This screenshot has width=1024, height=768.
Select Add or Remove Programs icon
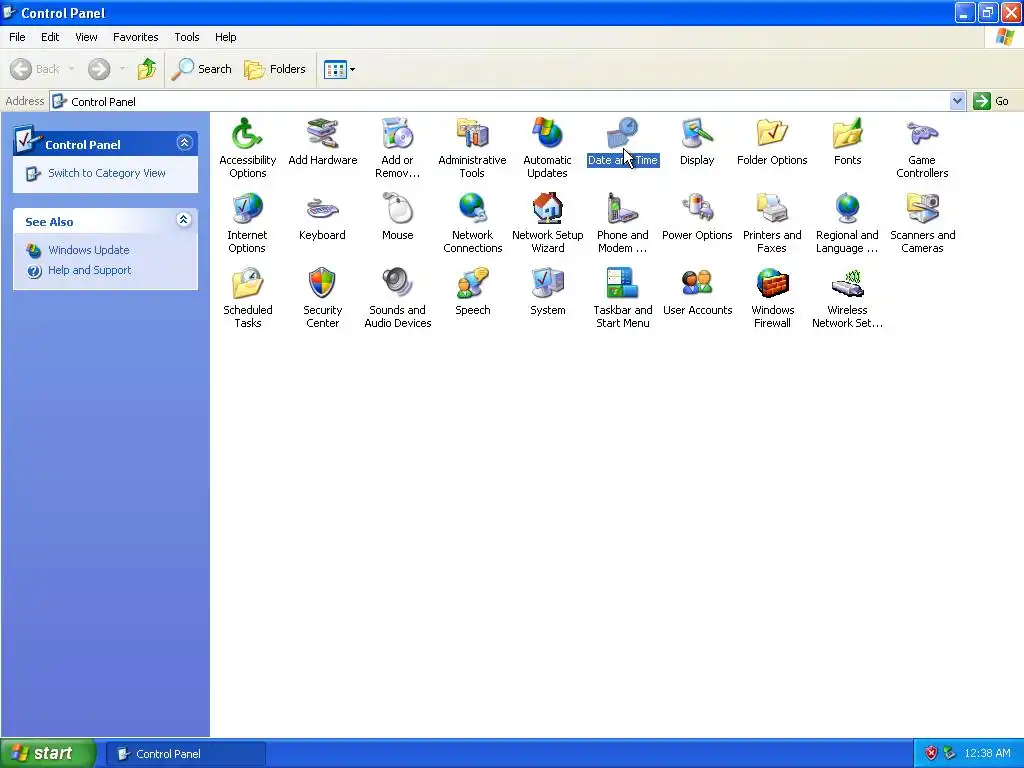pos(397,134)
